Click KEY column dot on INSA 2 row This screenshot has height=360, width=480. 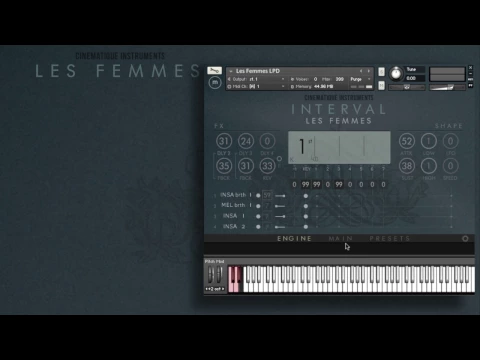point(306,227)
